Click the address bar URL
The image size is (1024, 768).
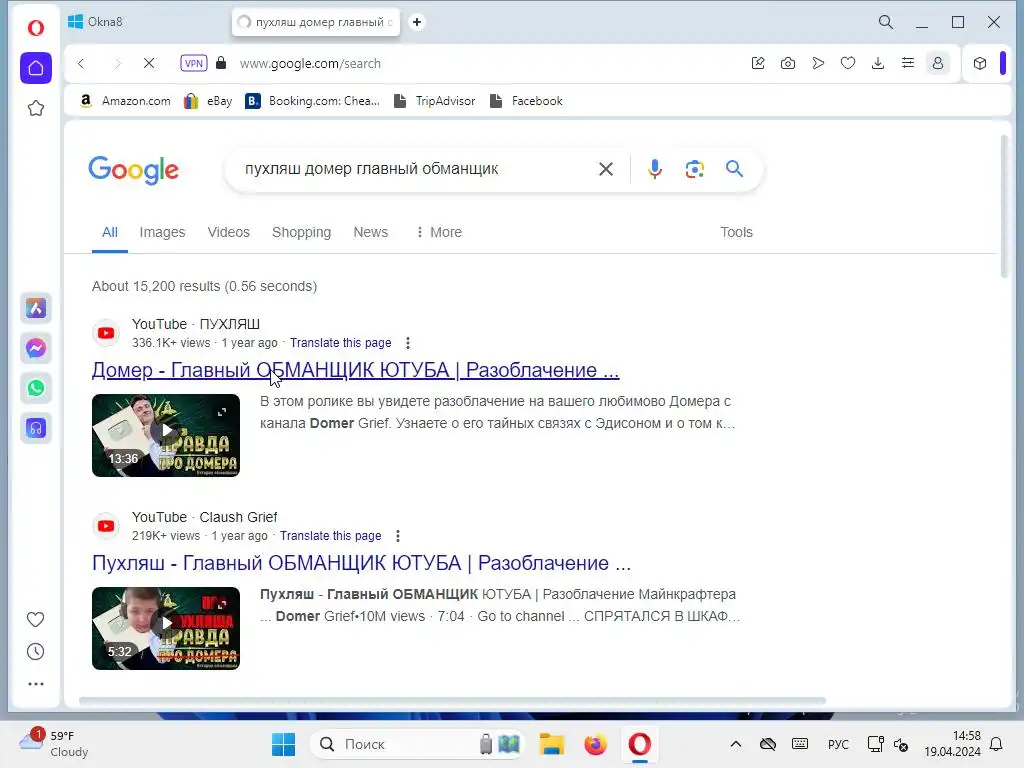pyautogui.click(x=310, y=63)
